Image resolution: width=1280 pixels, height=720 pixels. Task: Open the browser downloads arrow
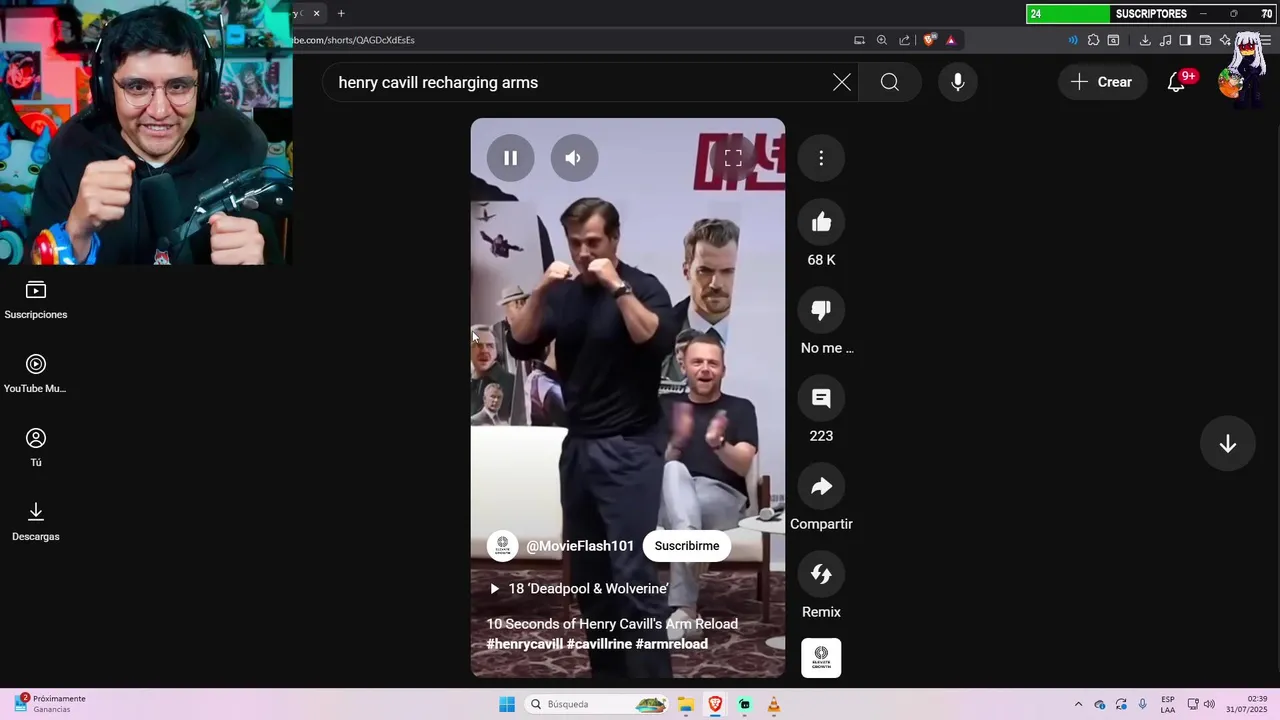[1145, 40]
